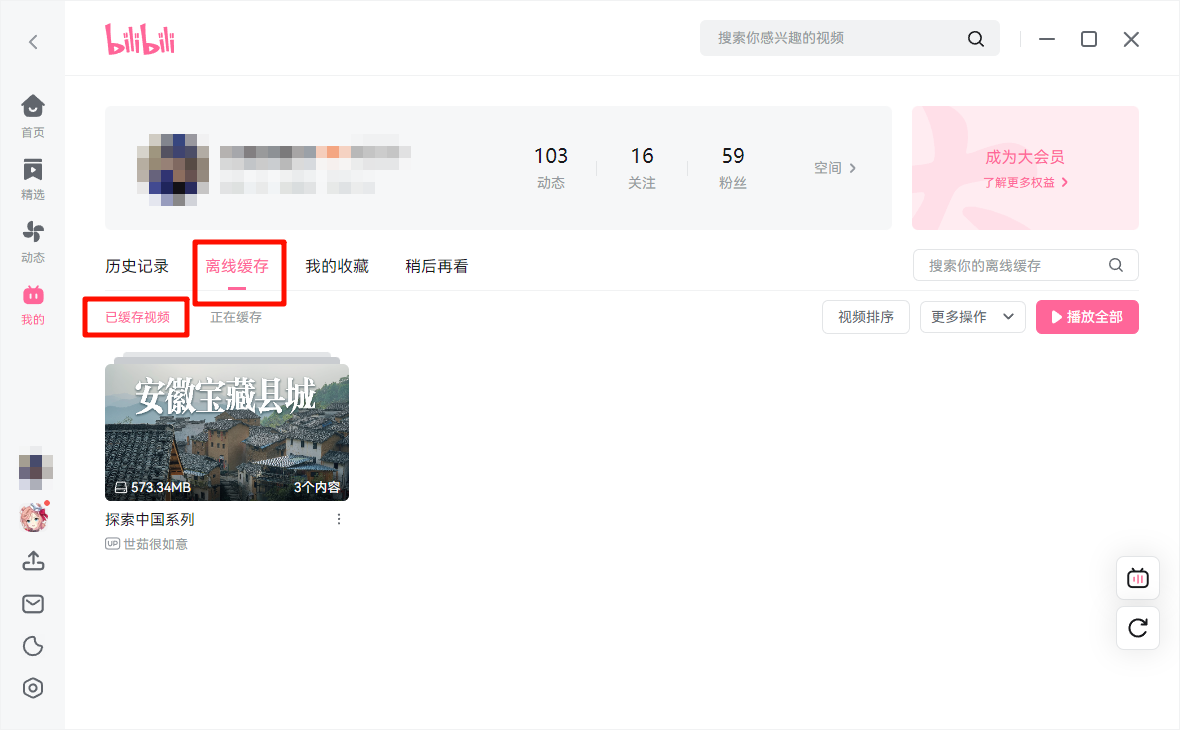Click the floating bilibili TV icon

(1137, 578)
